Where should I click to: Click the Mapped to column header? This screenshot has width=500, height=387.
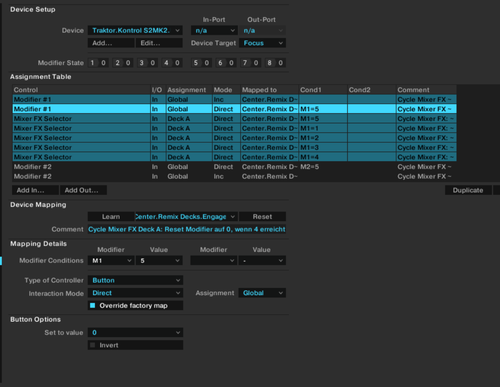(x=269, y=90)
